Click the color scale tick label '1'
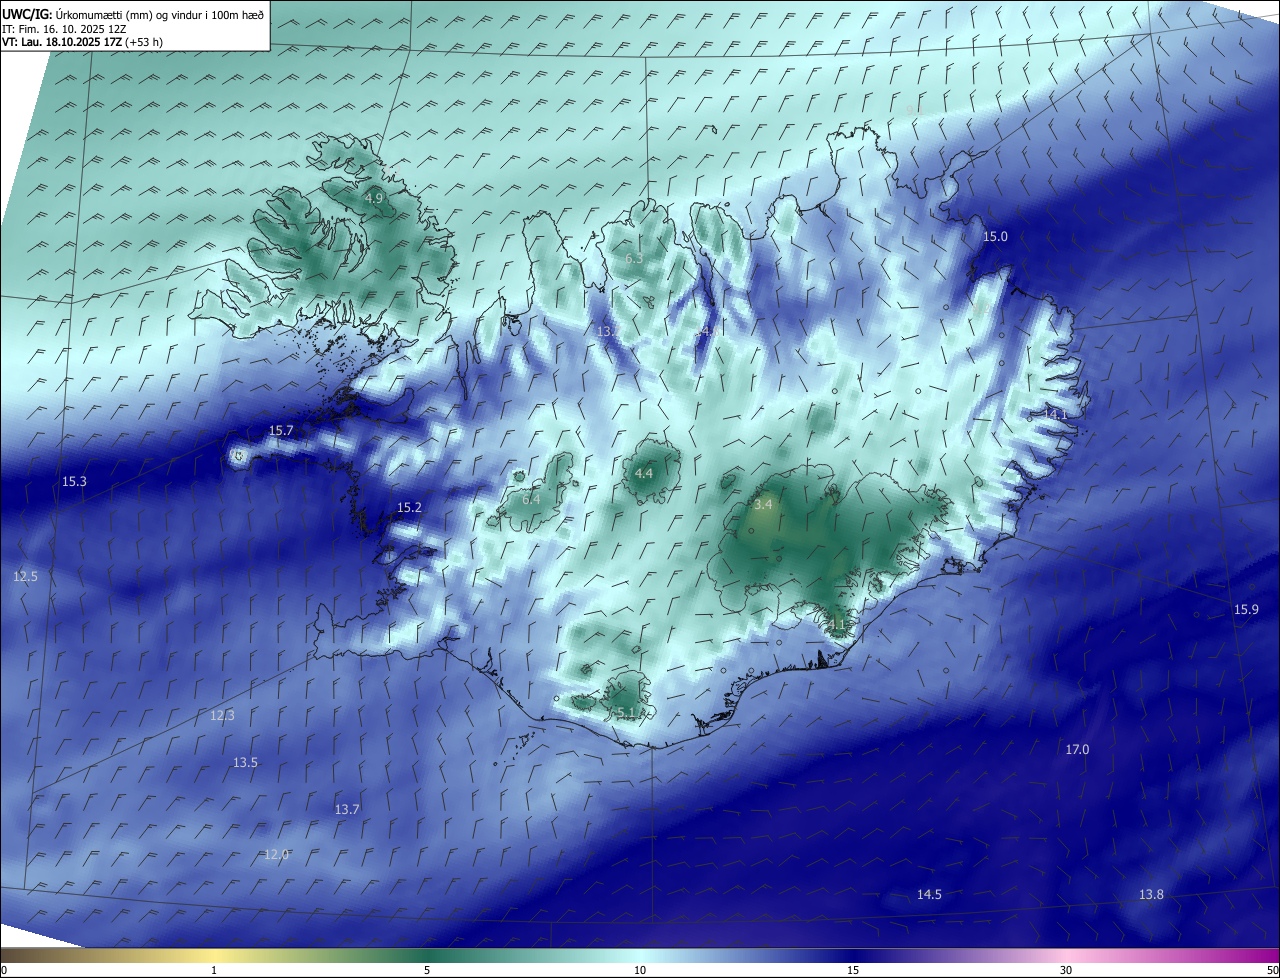This screenshot has height=978, width=1280. [214, 970]
